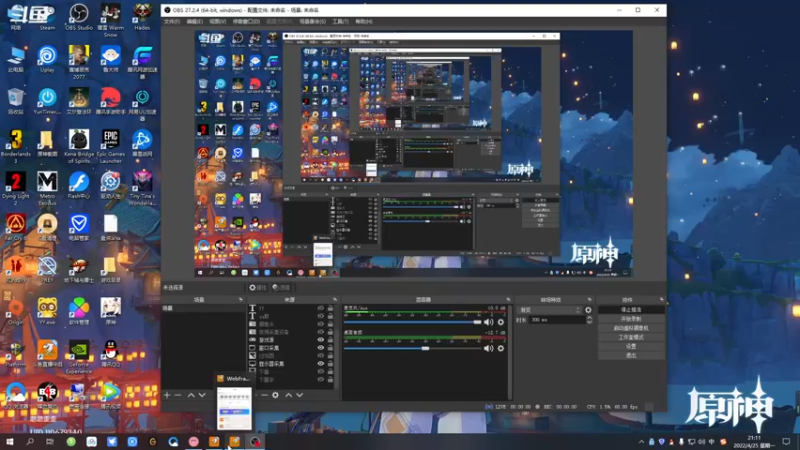800x450 pixels.
Task: Click the Uplay desktop icon
Action: point(47,59)
